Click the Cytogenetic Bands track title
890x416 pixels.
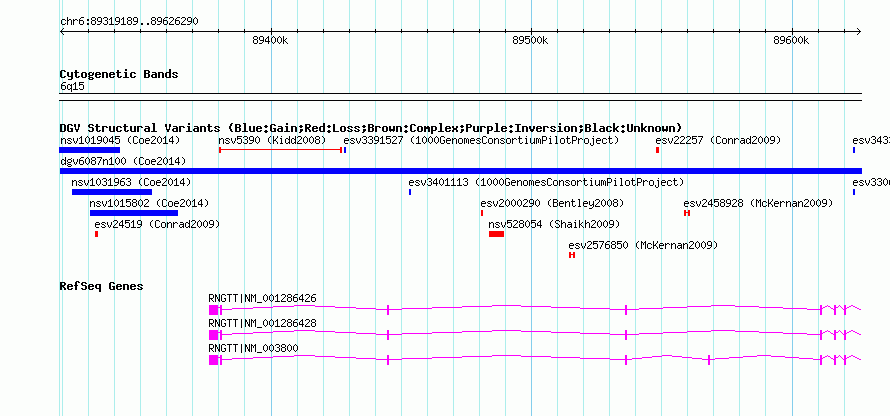[x=119, y=74]
